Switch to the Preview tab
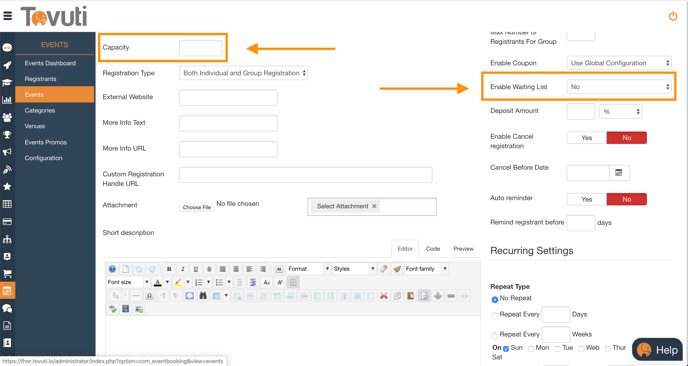The height and width of the screenshot is (366, 688). pos(463,248)
